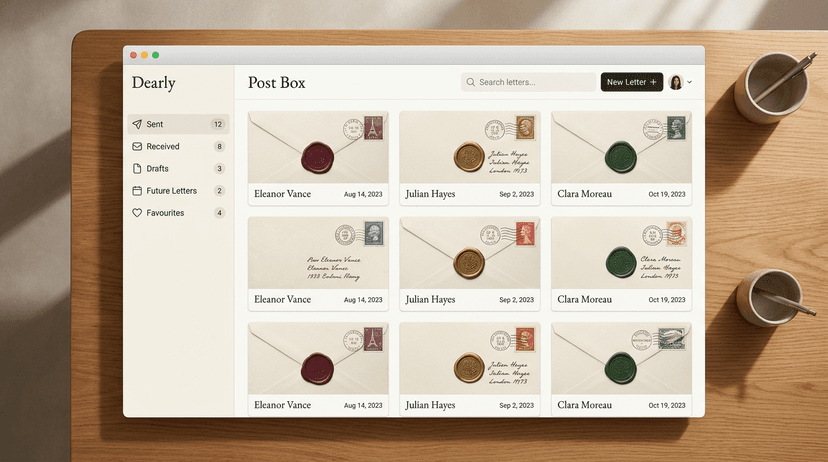Screen dimensions: 828x462
Task: Click green wax seal beside Clara Moreau handwriting
Action: tap(621, 262)
